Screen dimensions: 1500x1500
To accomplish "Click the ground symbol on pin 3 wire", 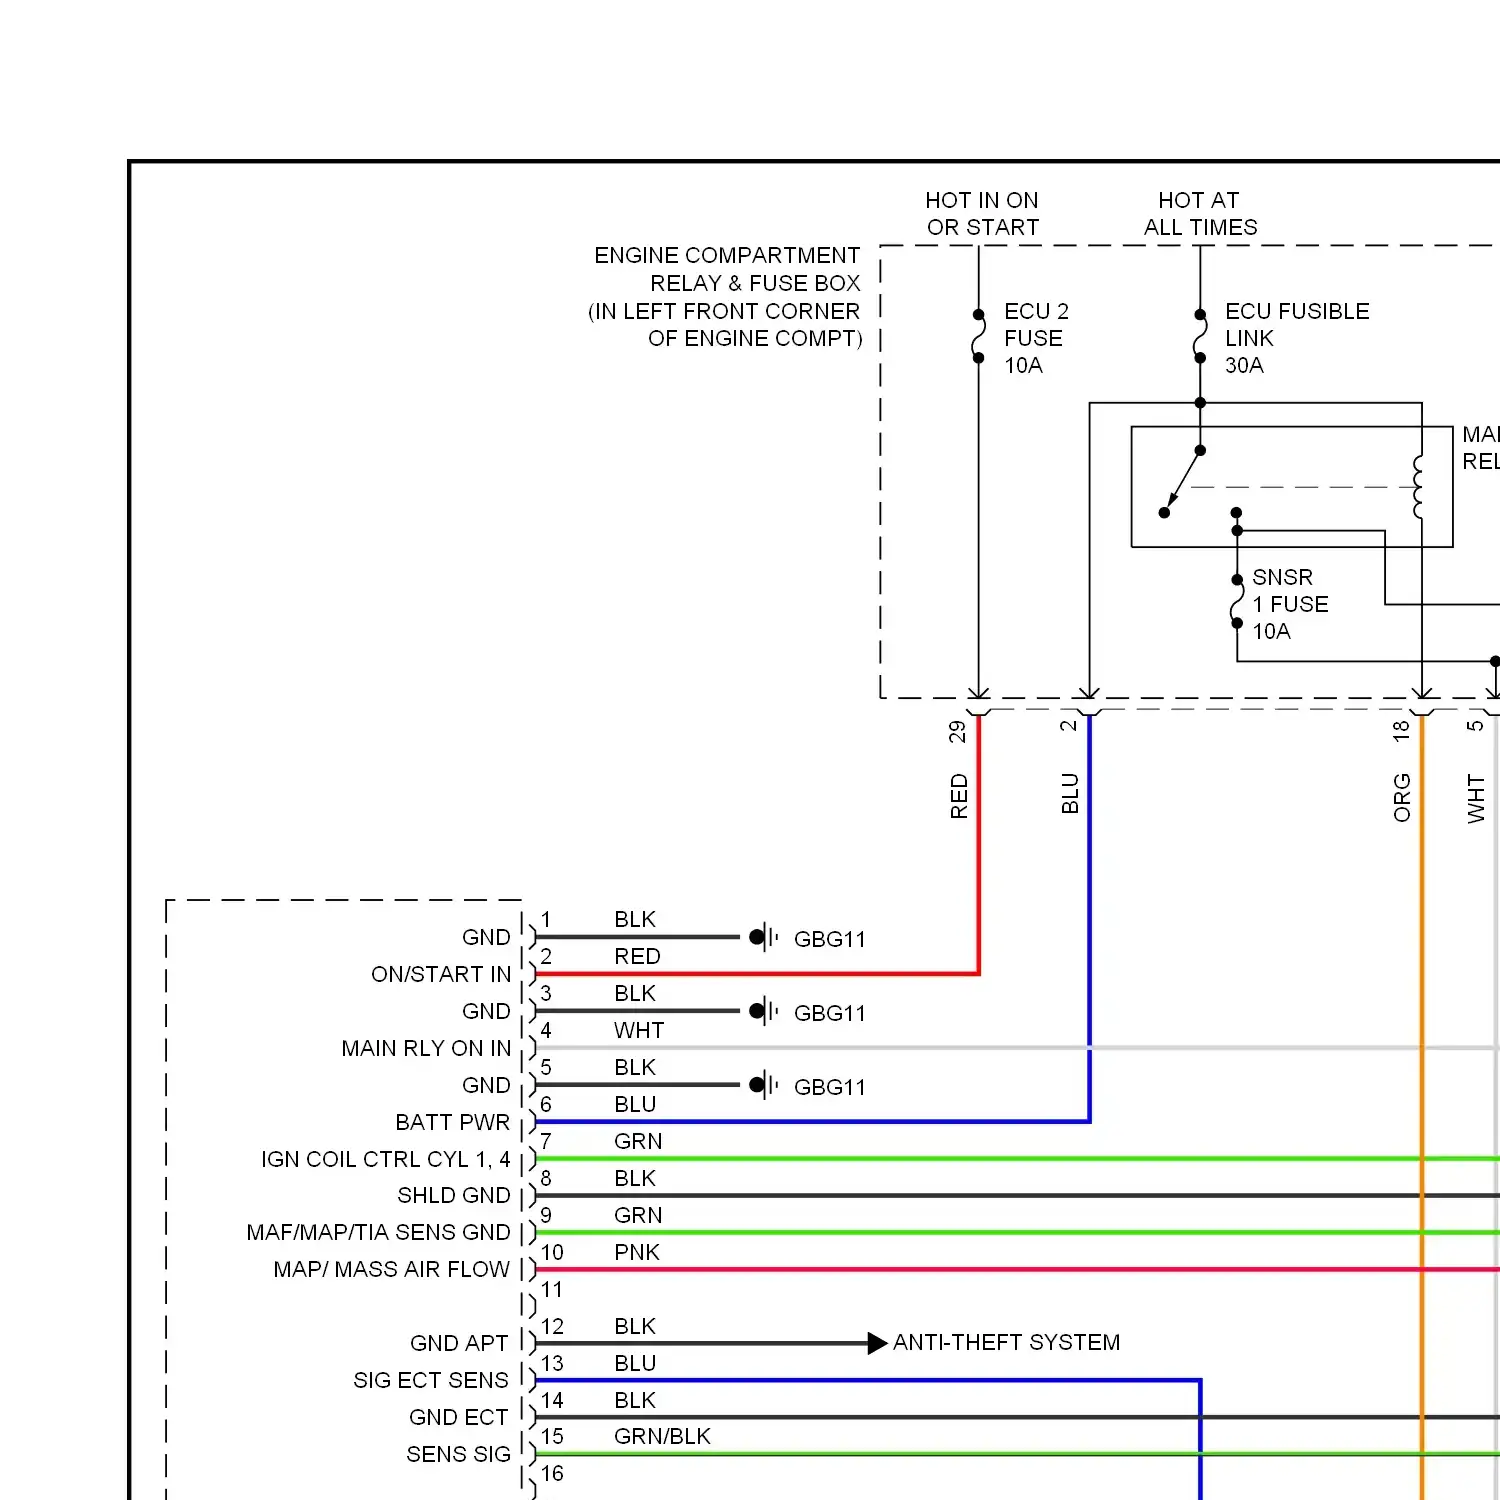I will 764,1012.
